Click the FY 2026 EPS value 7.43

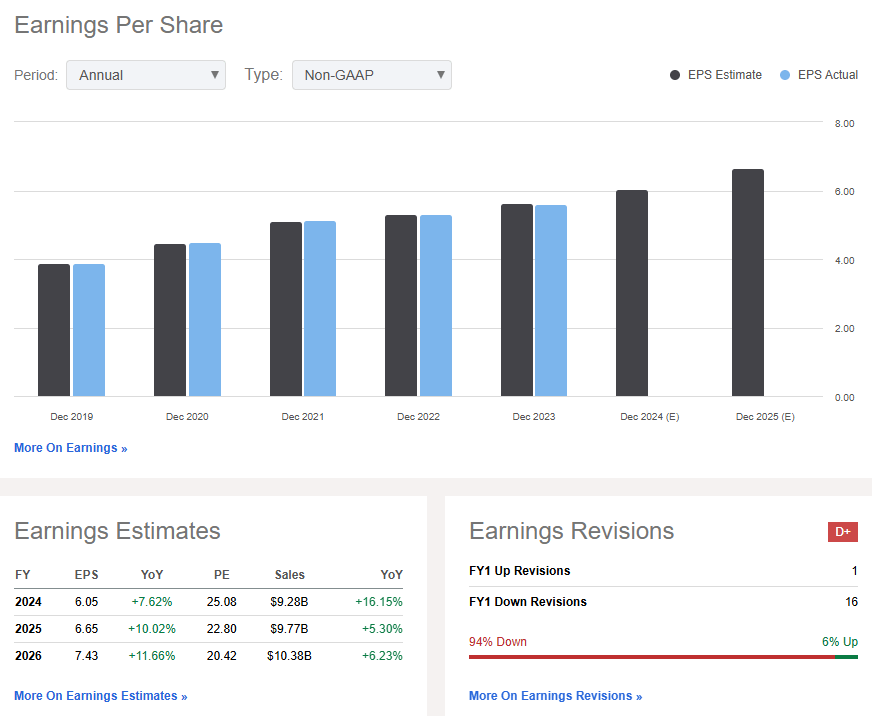(87, 656)
